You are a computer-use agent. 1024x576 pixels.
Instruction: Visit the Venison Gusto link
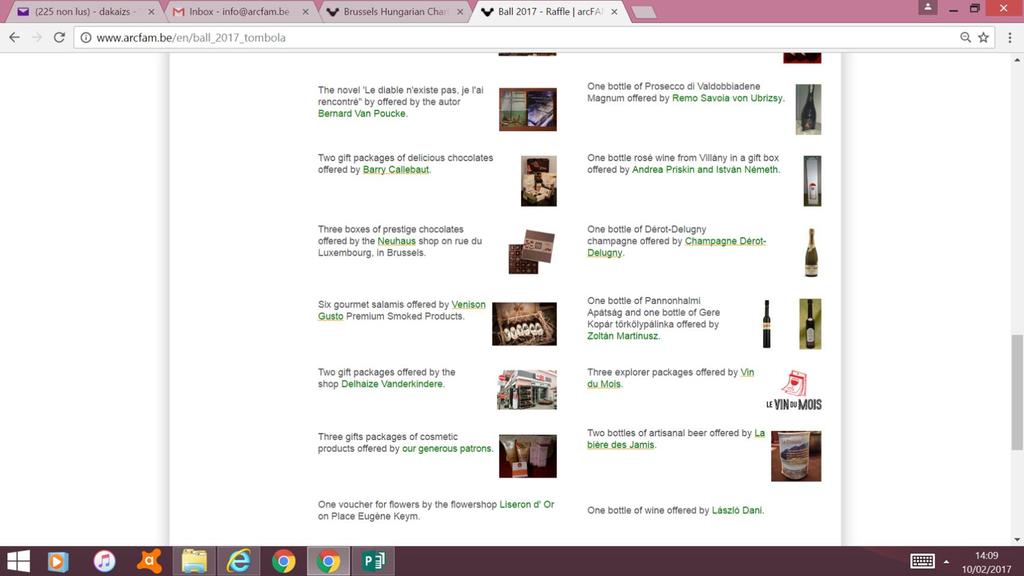[402, 310]
